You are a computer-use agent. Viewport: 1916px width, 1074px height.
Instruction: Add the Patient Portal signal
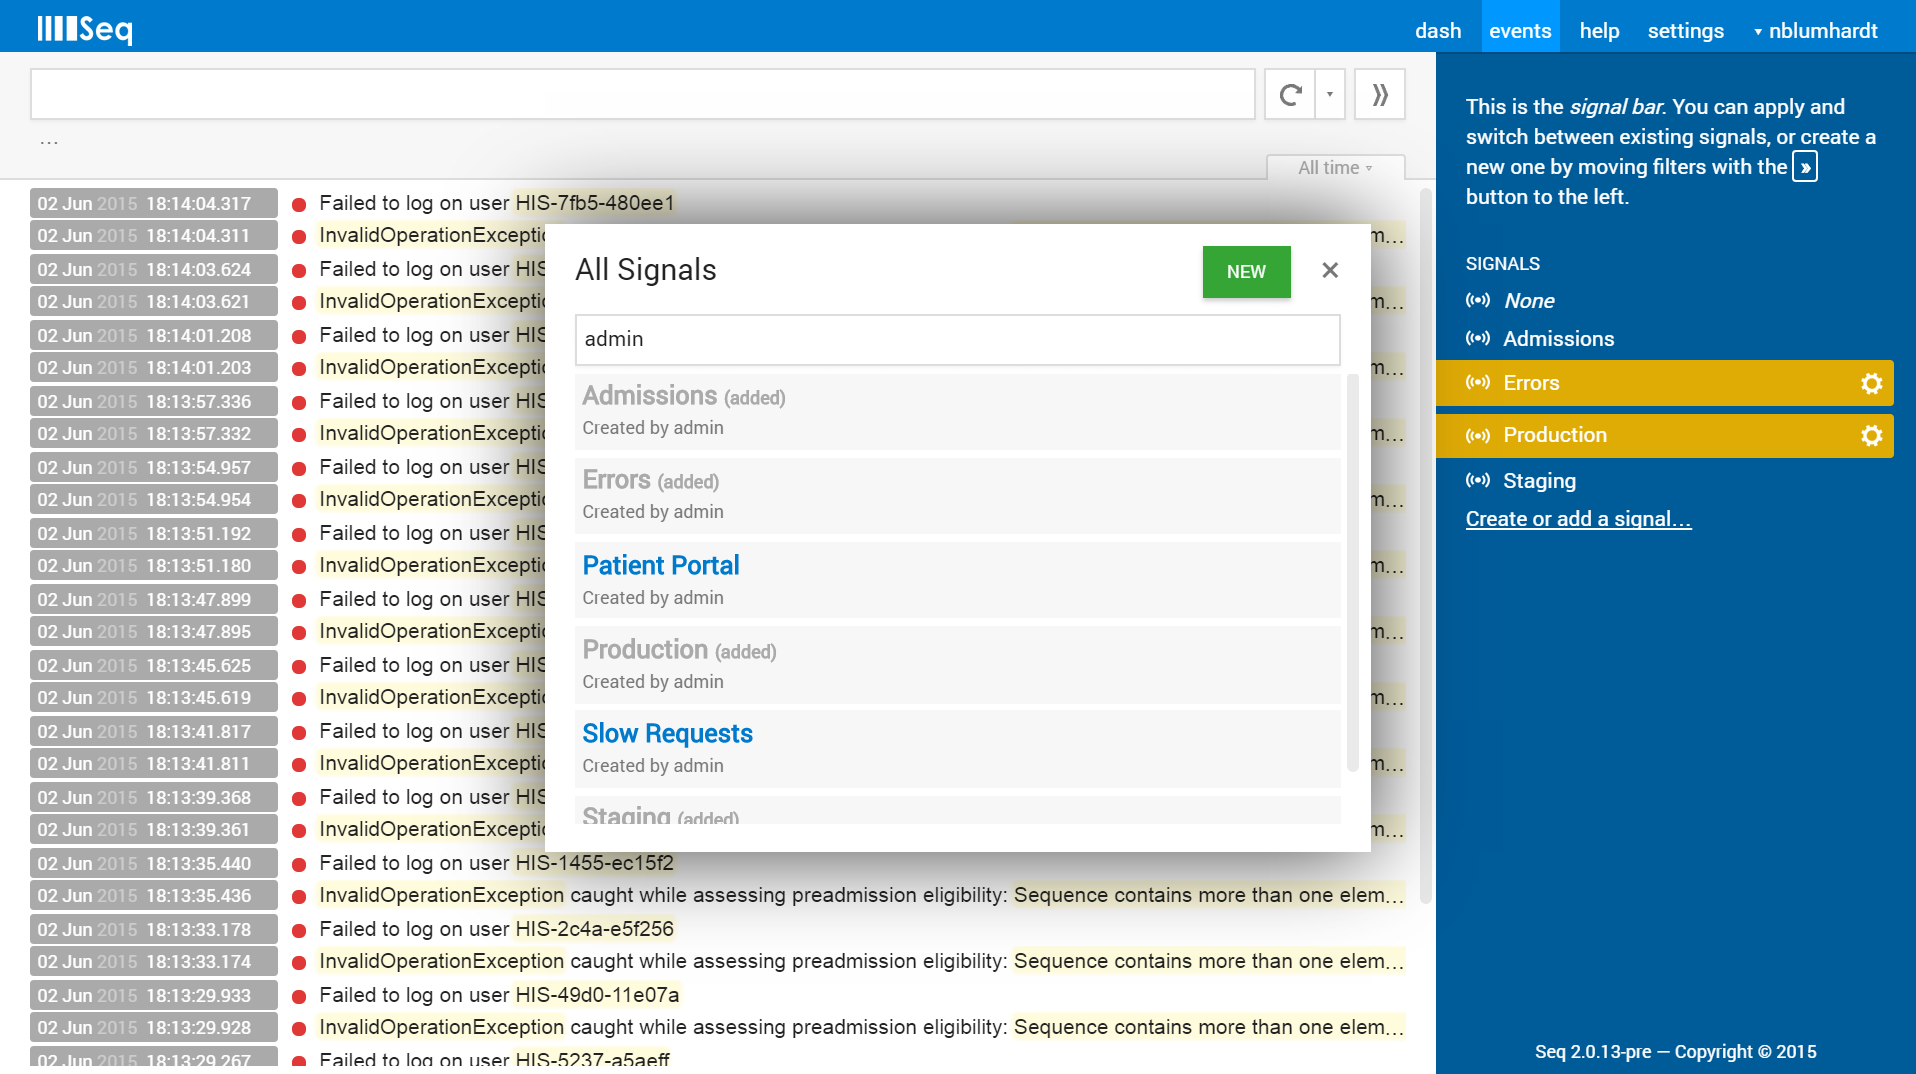660,566
